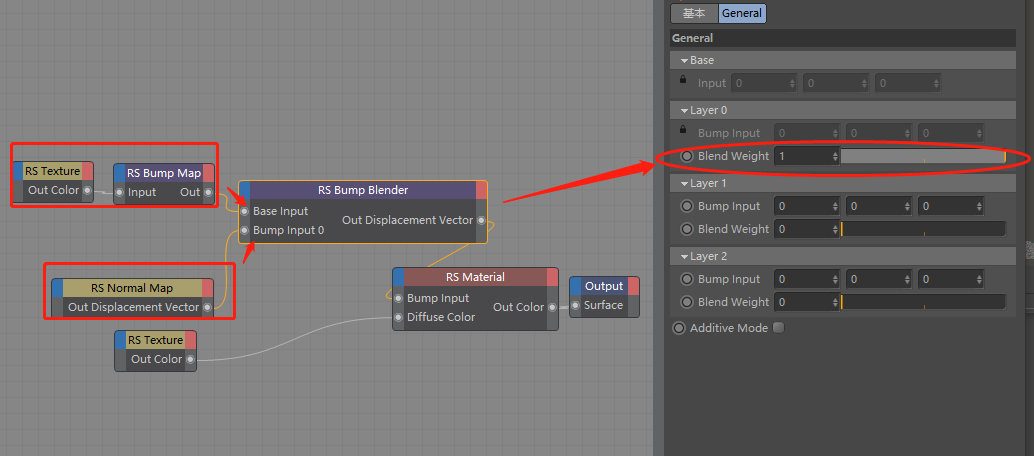Step Layer 0 Blend Weight value arrows
The width and height of the screenshot is (1034, 456).
point(836,156)
